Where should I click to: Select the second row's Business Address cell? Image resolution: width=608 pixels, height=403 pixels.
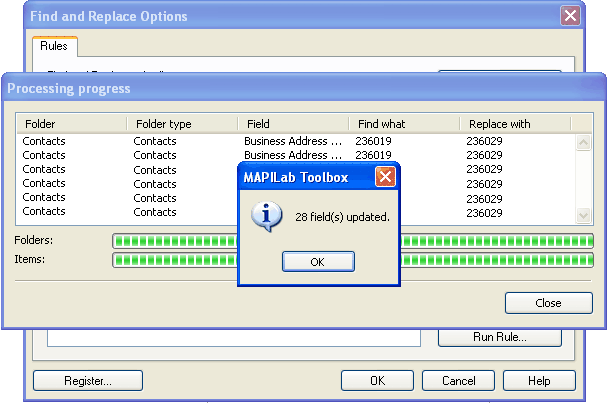[x=293, y=155]
